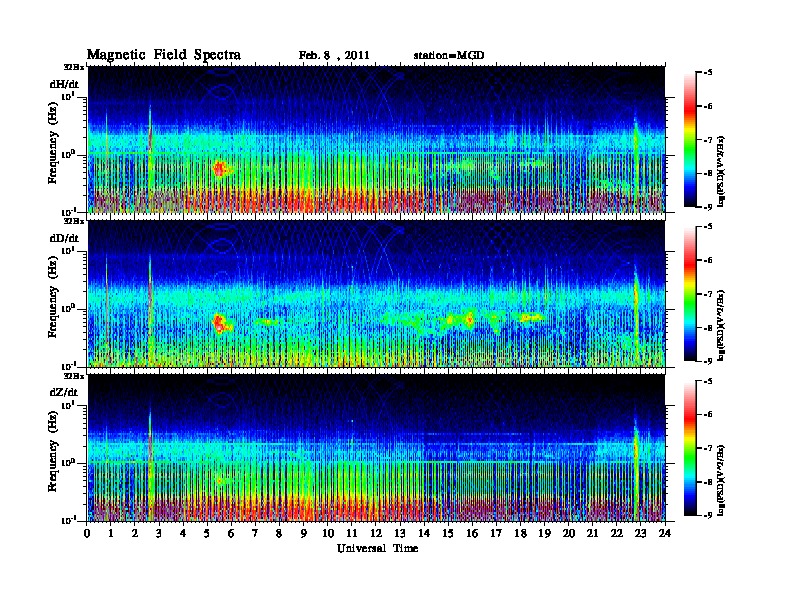Select the "dD/dt" panel label
The height and width of the screenshot is (612, 792).
pyautogui.click(x=64, y=238)
